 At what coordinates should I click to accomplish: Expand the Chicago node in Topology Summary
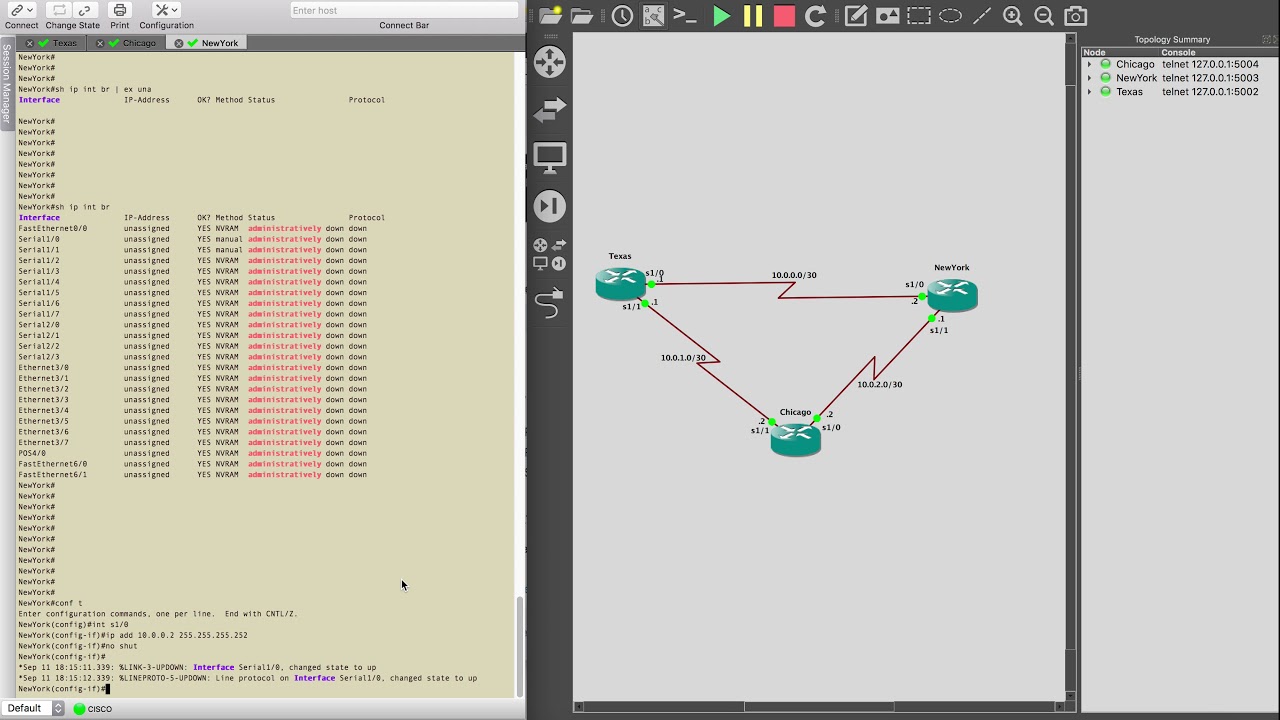[x=1090, y=64]
